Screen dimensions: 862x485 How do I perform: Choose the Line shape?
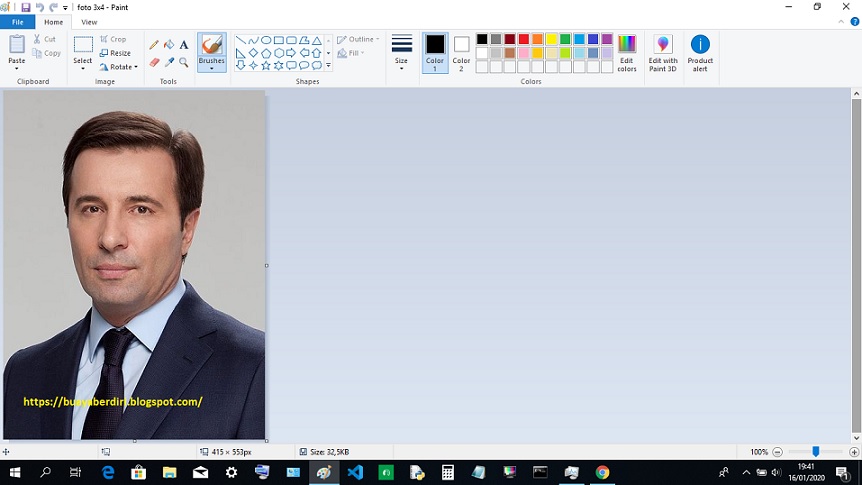click(240, 40)
